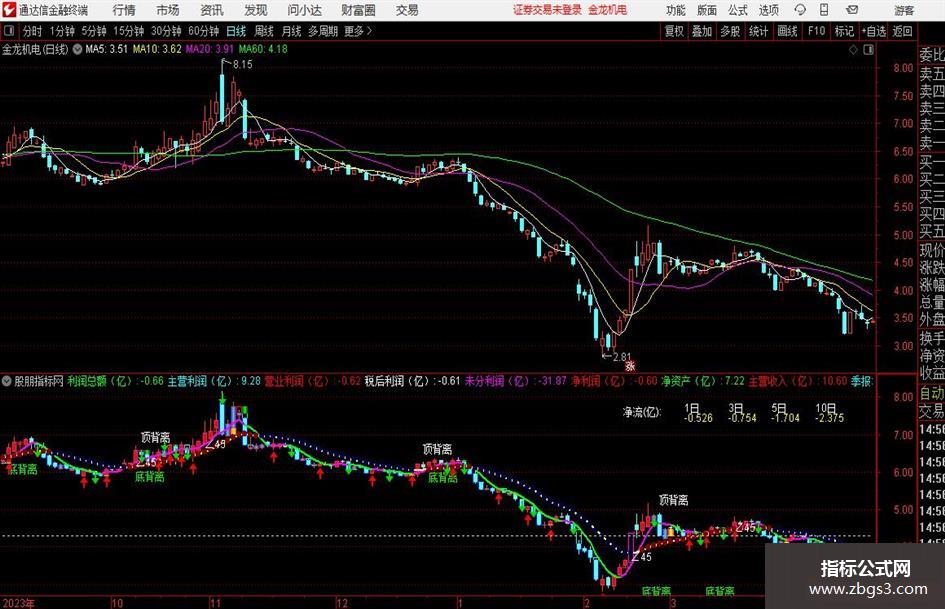Open F10 company information
This screenshot has height=609, width=945.
pyautogui.click(x=816, y=31)
